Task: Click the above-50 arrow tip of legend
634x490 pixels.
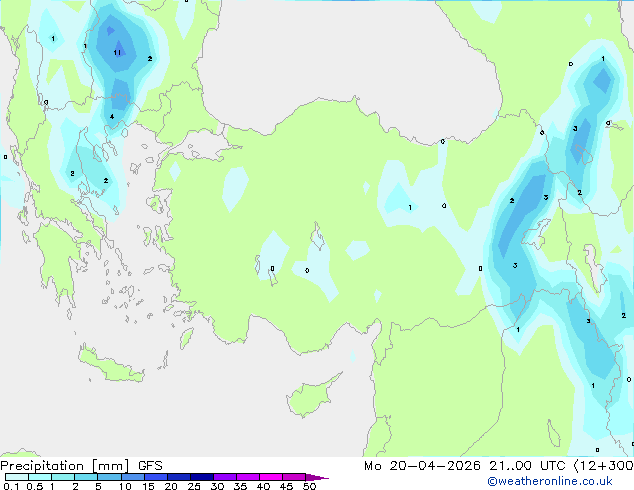Action: (317, 477)
